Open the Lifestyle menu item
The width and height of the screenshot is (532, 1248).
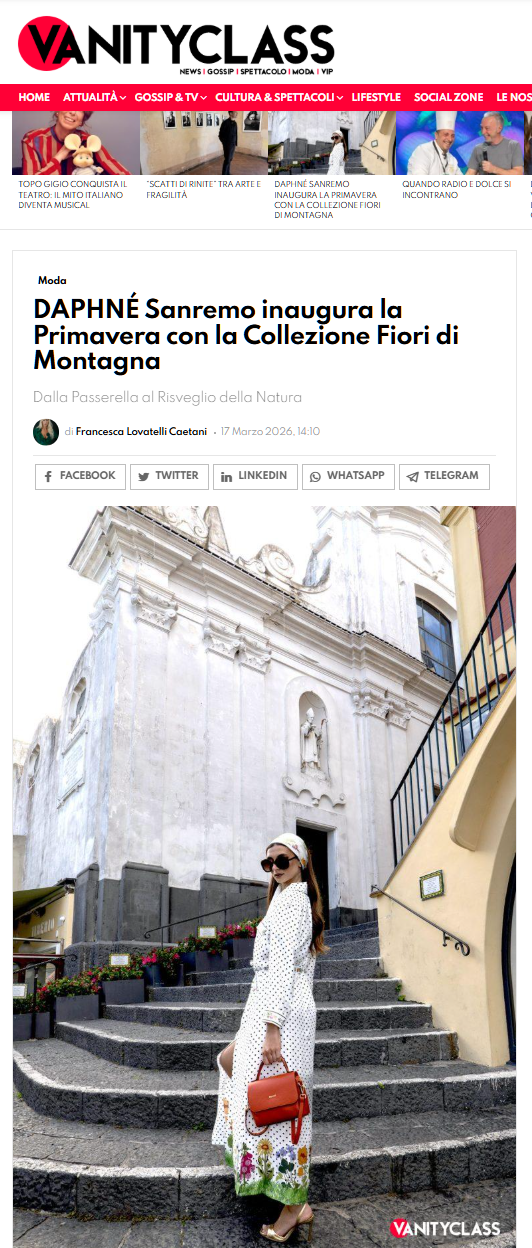pyautogui.click(x=376, y=97)
